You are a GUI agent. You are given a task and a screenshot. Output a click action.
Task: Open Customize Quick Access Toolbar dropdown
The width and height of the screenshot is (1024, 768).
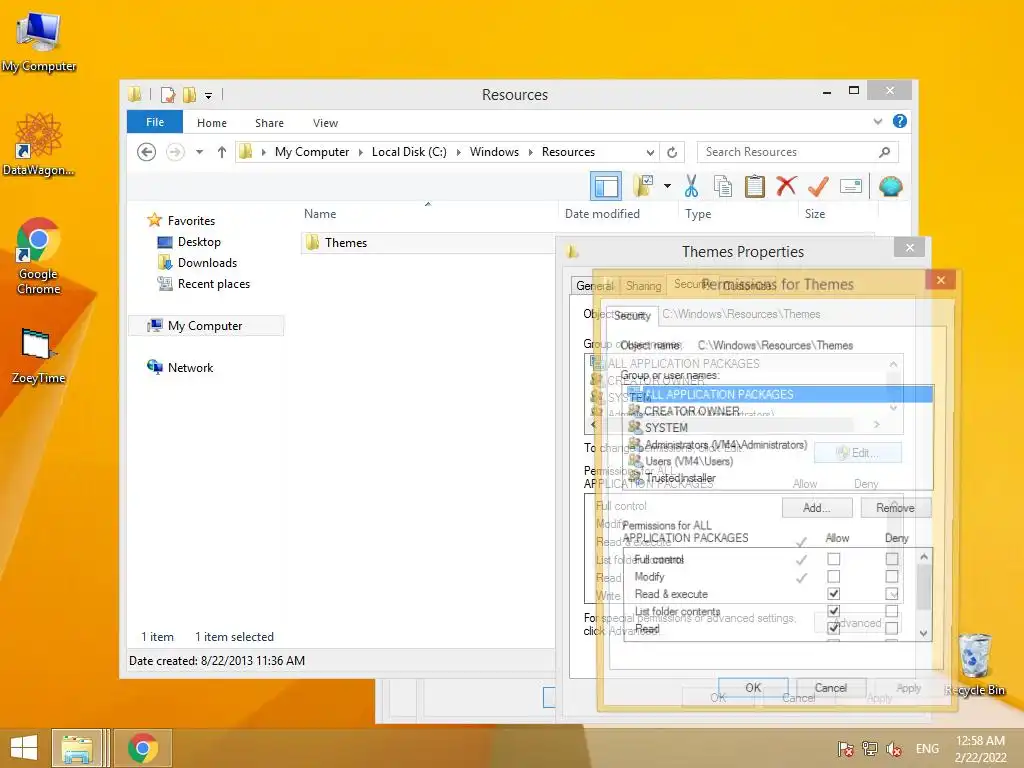pos(208,95)
